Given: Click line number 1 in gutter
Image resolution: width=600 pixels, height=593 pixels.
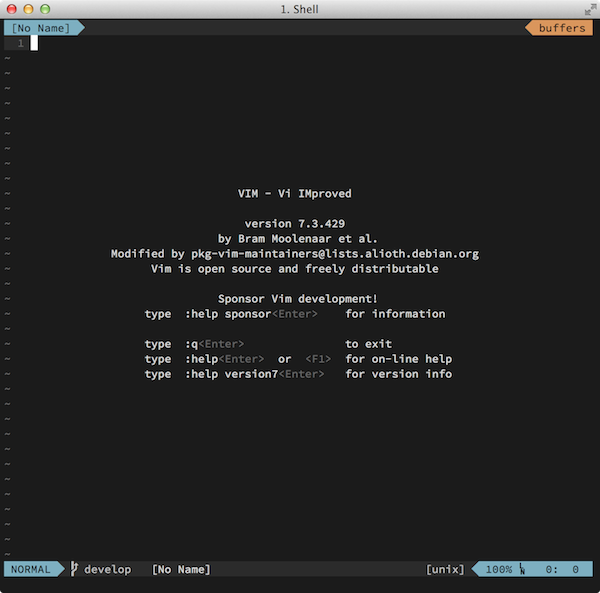Looking at the screenshot, I should (20, 43).
